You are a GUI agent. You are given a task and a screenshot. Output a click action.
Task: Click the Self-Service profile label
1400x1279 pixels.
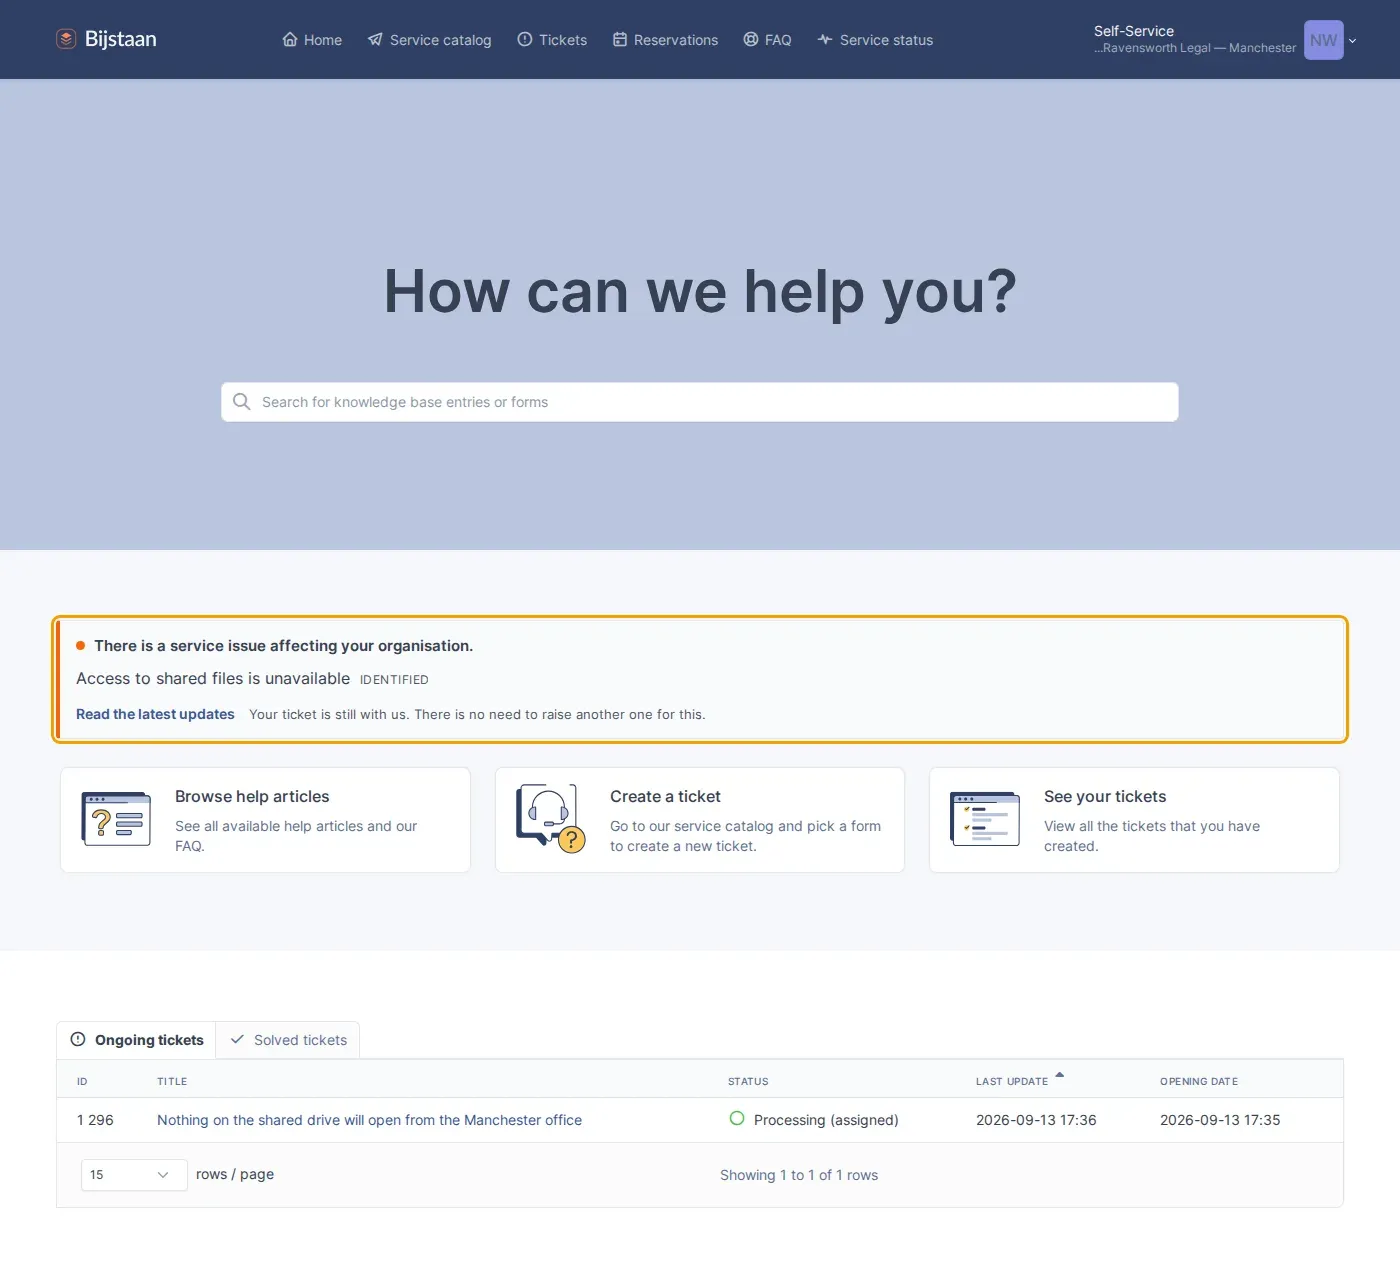(1134, 31)
